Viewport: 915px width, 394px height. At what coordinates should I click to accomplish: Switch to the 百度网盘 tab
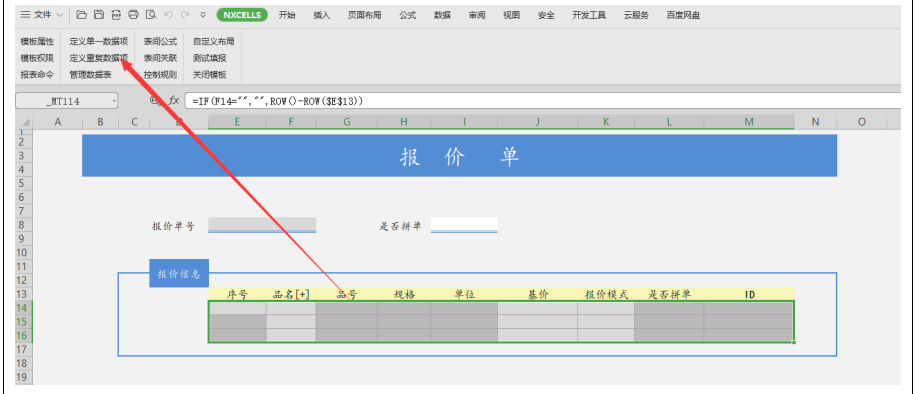click(x=683, y=15)
